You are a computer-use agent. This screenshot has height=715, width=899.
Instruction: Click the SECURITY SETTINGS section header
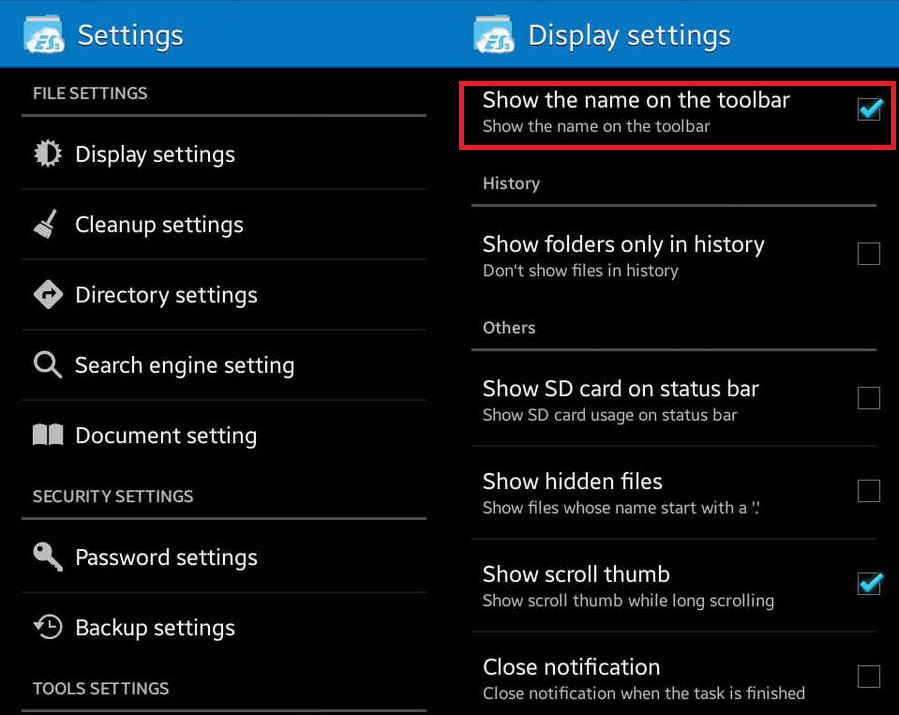click(x=113, y=497)
